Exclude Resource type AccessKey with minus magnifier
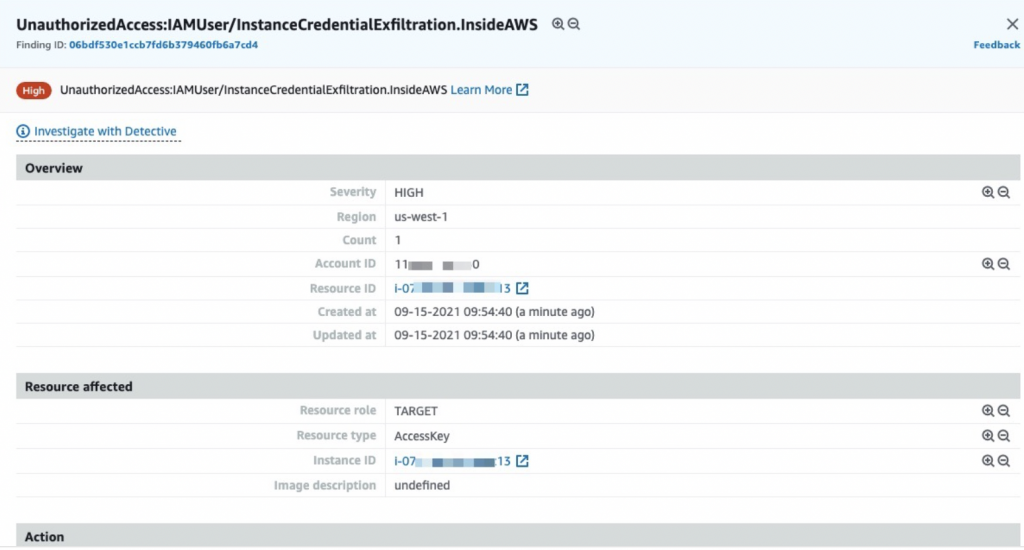Viewport: 1024px width, 550px height. click(x=1004, y=436)
